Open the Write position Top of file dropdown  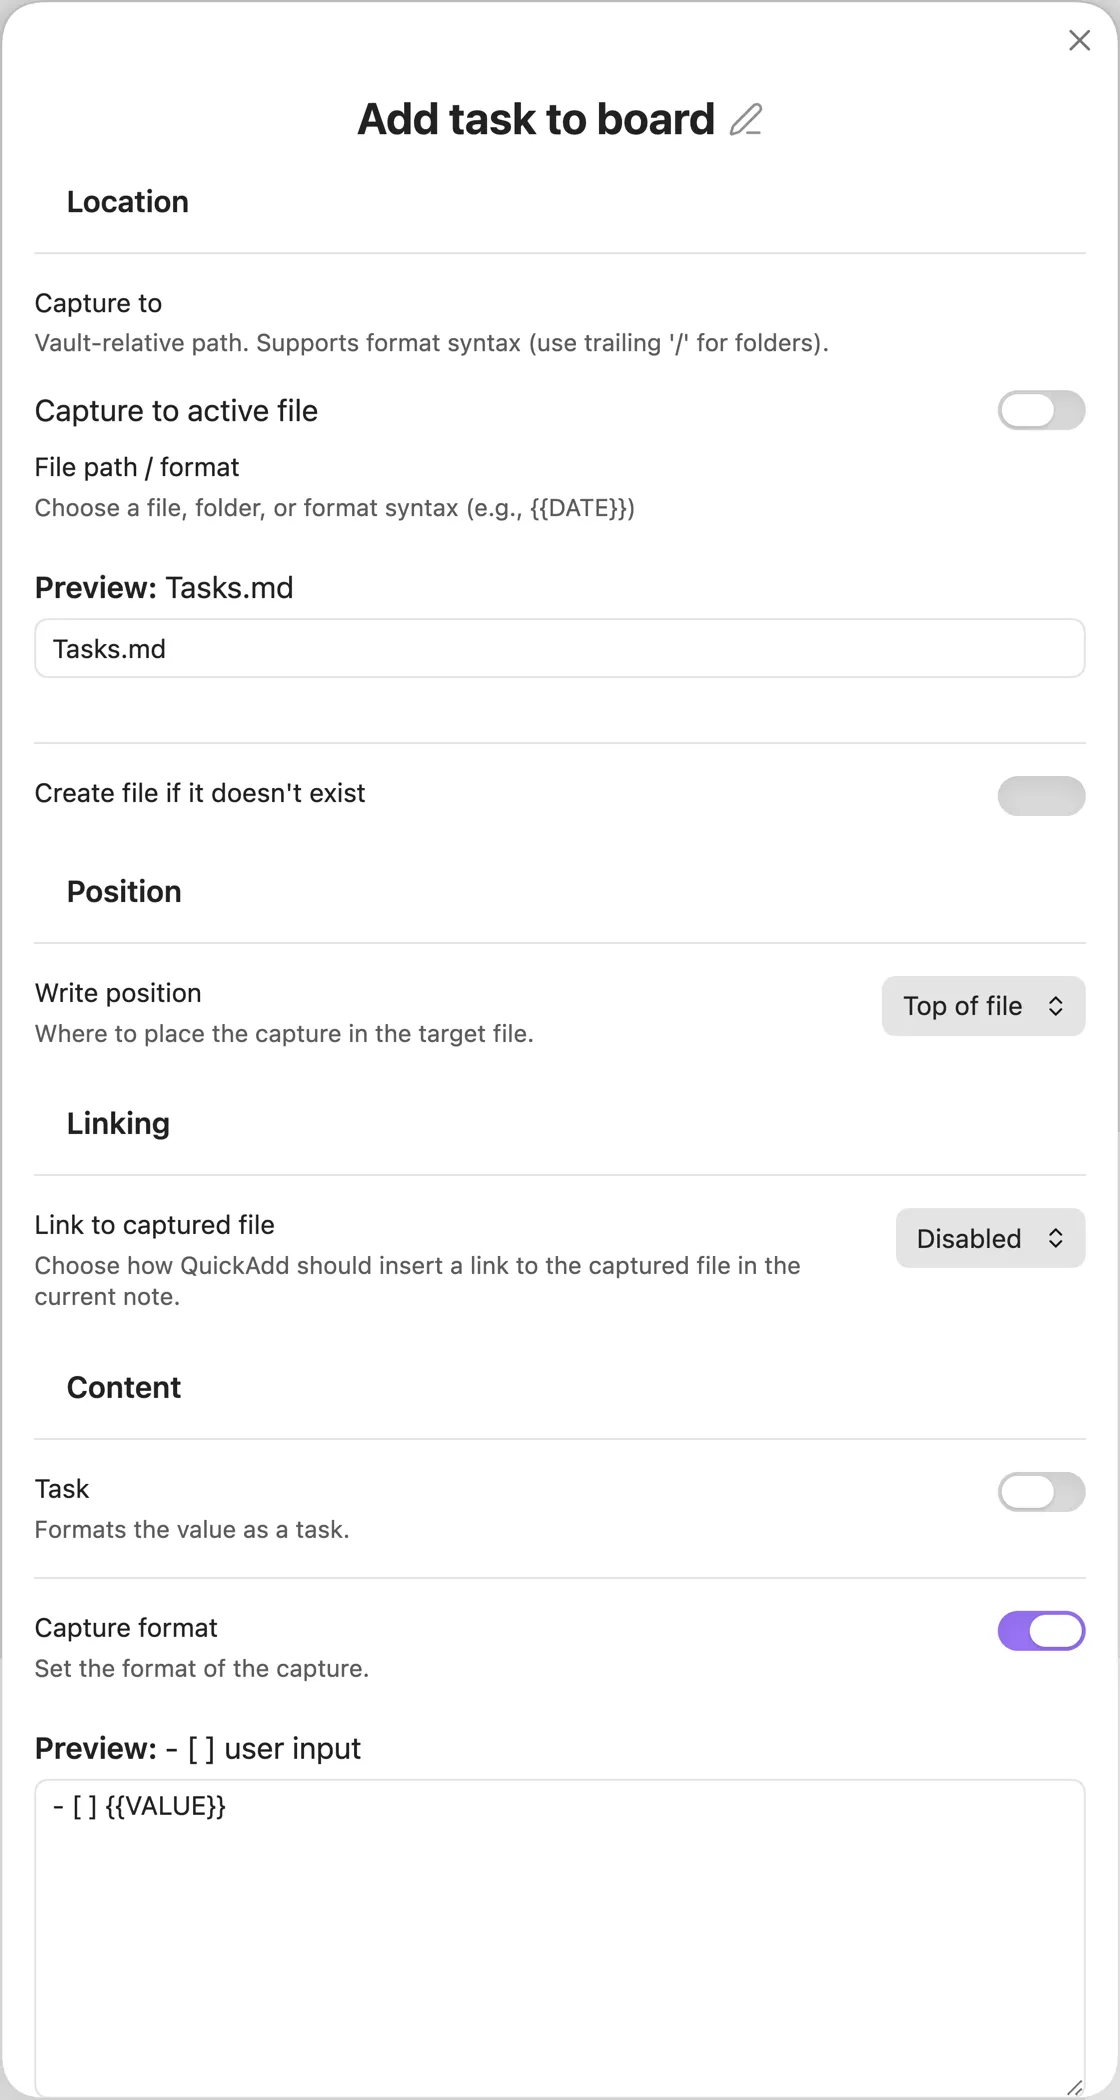[x=983, y=1006]
